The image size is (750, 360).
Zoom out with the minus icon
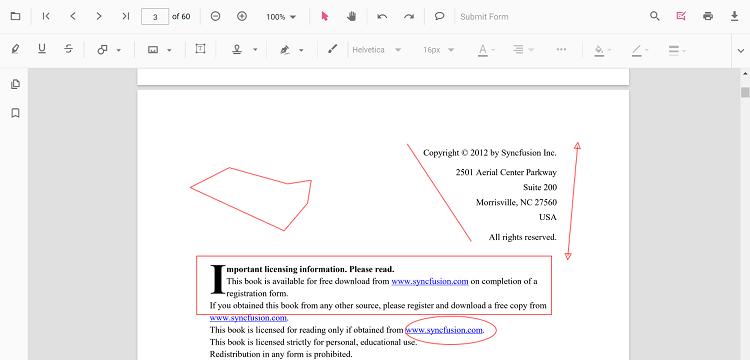point(215,16)
